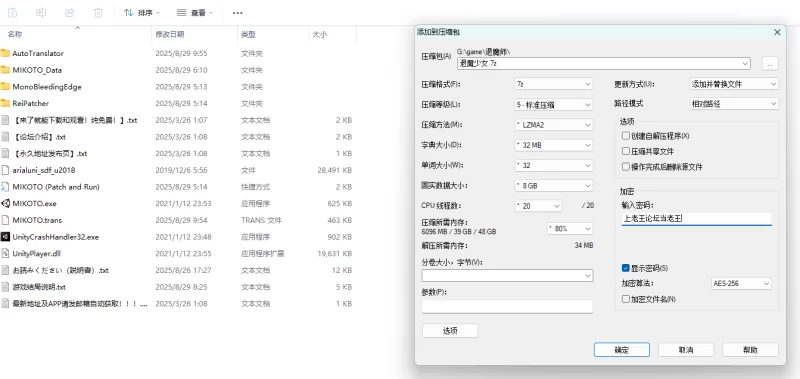
Task: Sort by 修改日期 column header
Action: [170, 35]
